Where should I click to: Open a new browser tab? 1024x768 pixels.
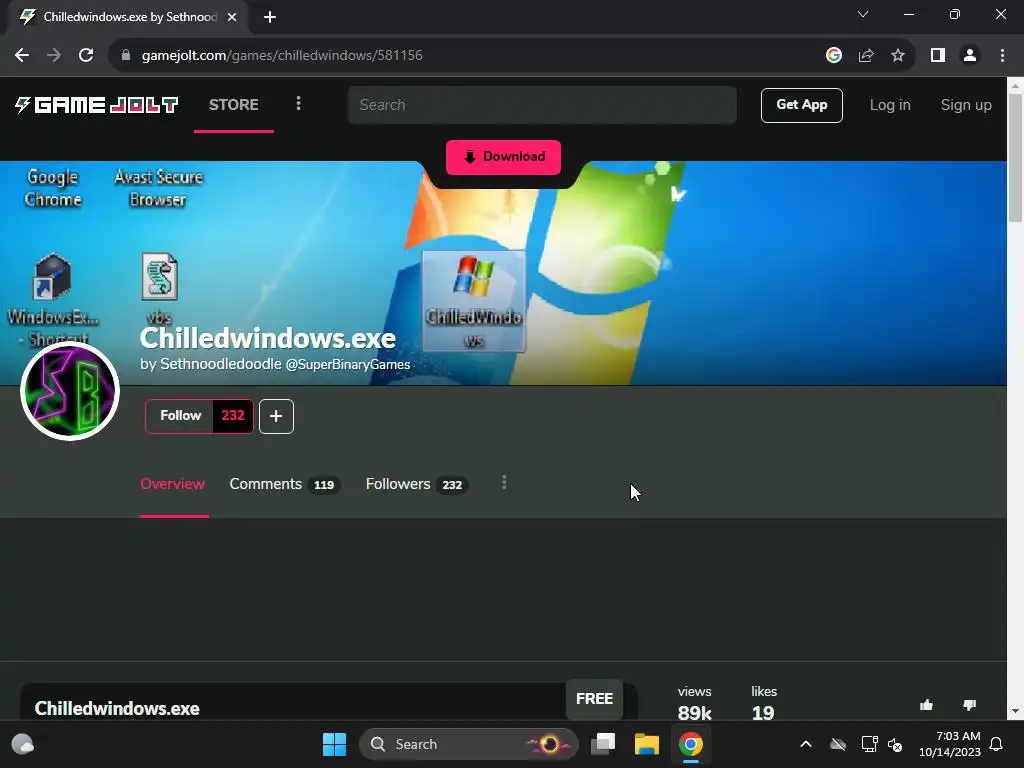pos(270,17)
